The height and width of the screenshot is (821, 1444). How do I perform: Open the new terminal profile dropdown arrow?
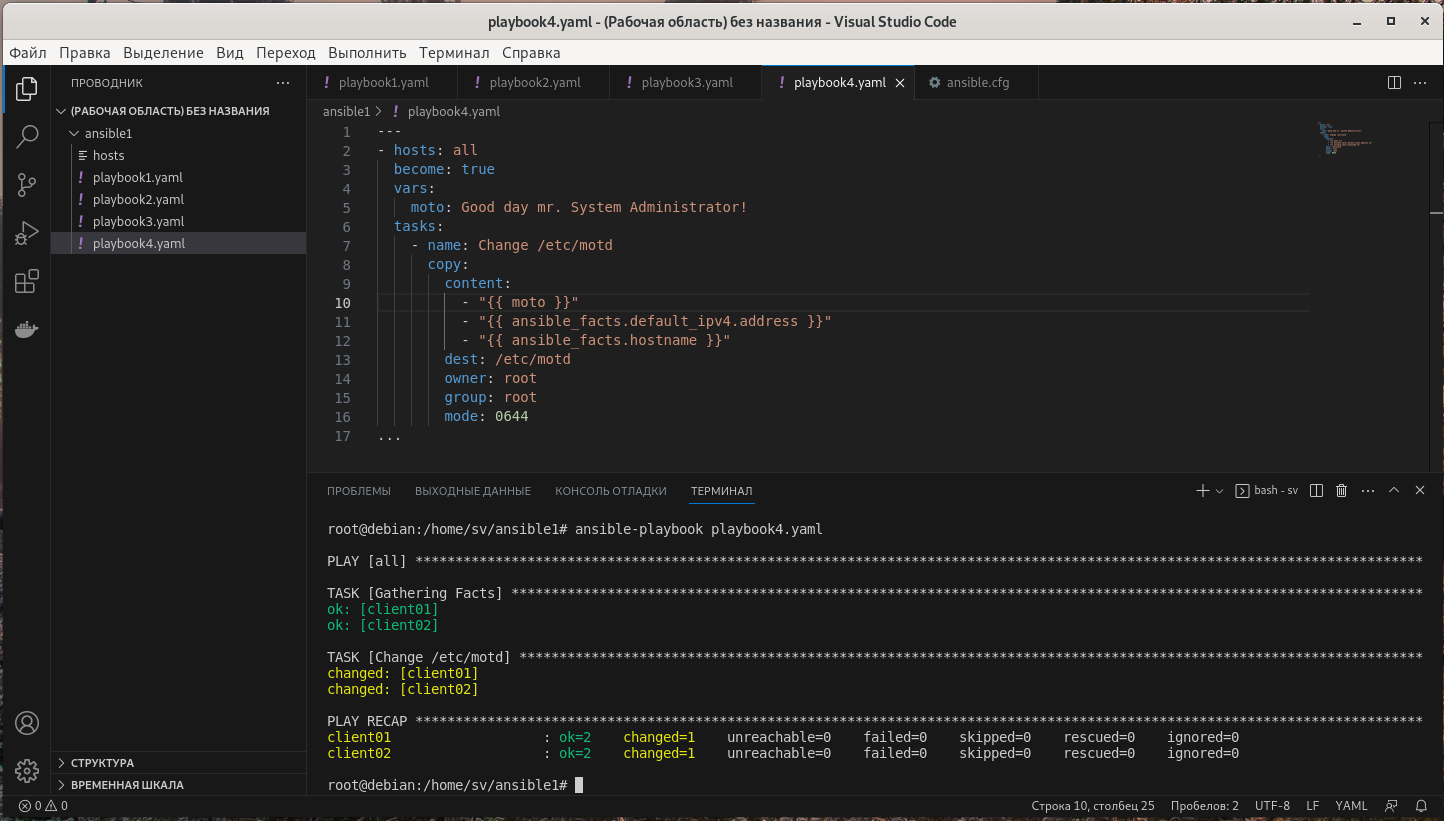(x=1219, y=491)
